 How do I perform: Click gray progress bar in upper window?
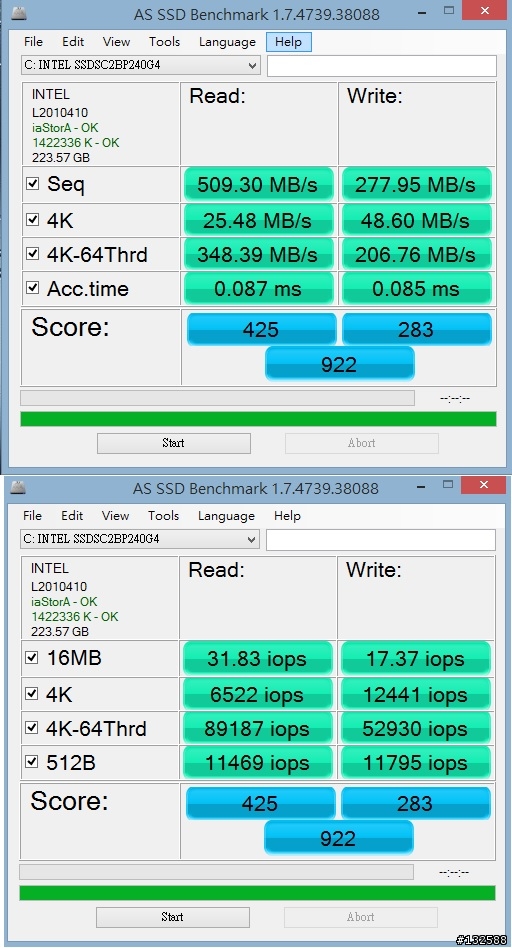pyautogui.click(x=218, y=398)
